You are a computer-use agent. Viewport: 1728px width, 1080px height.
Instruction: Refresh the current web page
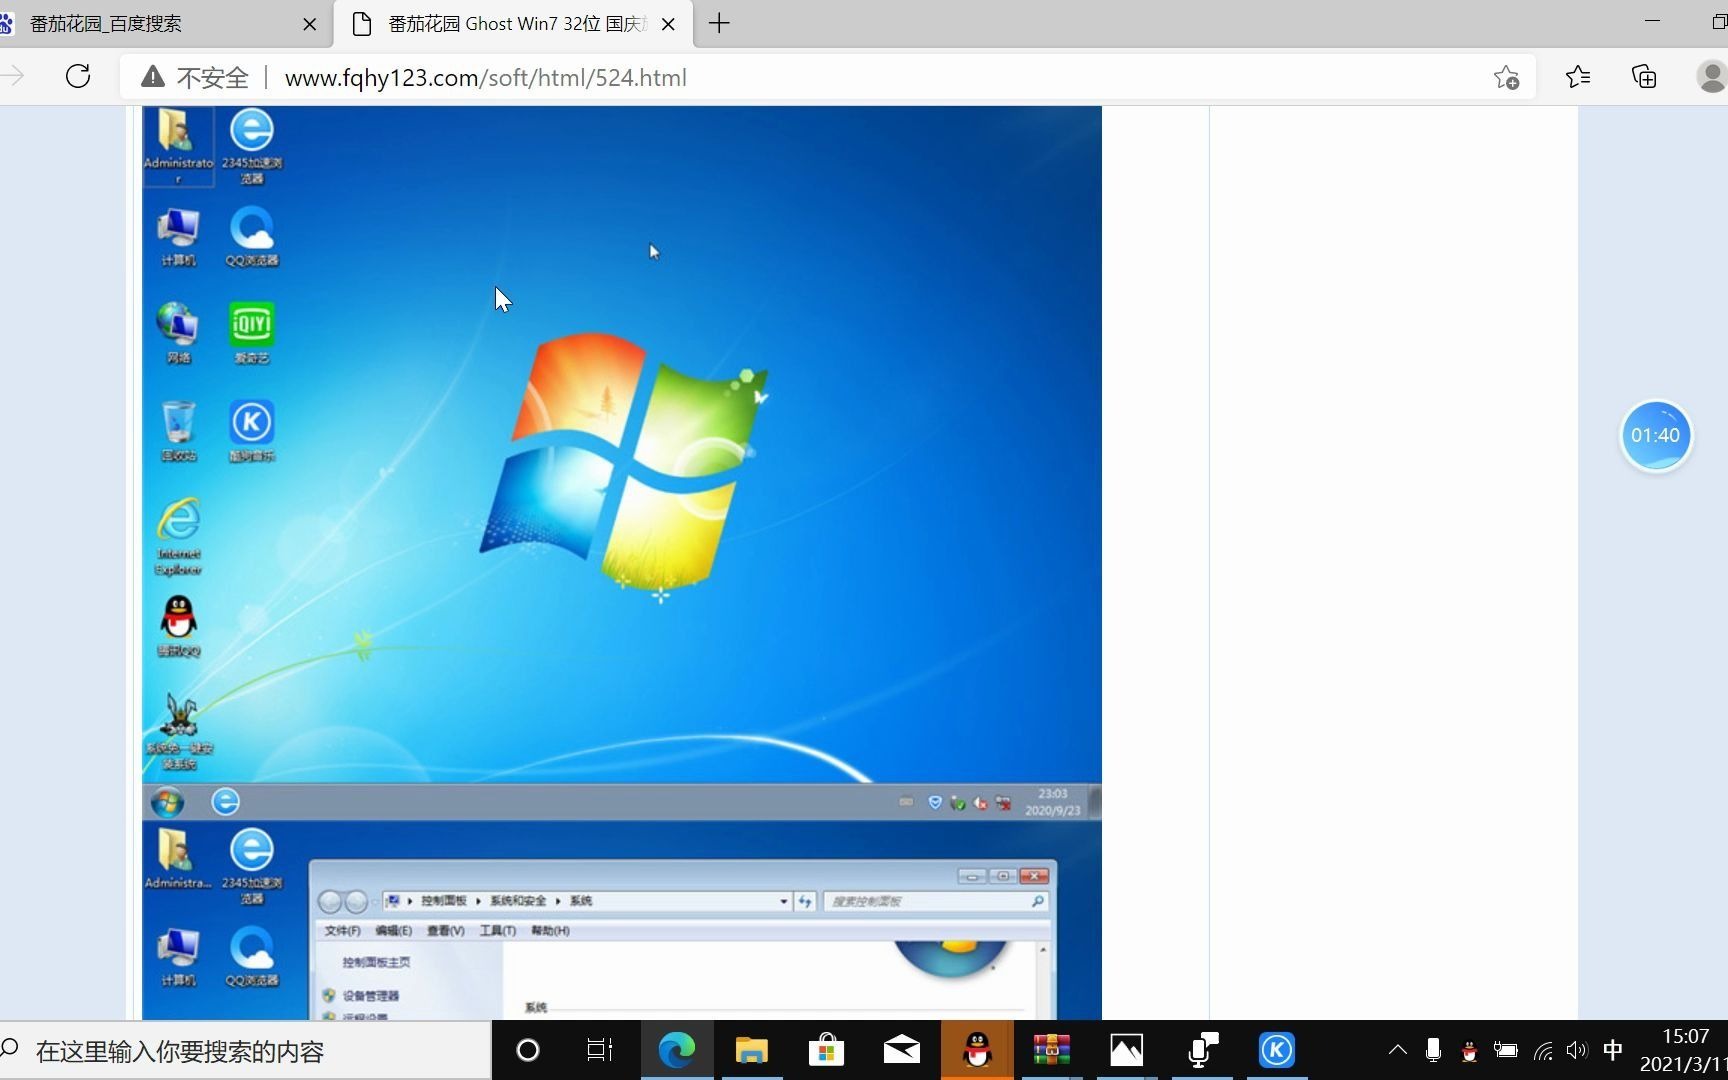78,77
